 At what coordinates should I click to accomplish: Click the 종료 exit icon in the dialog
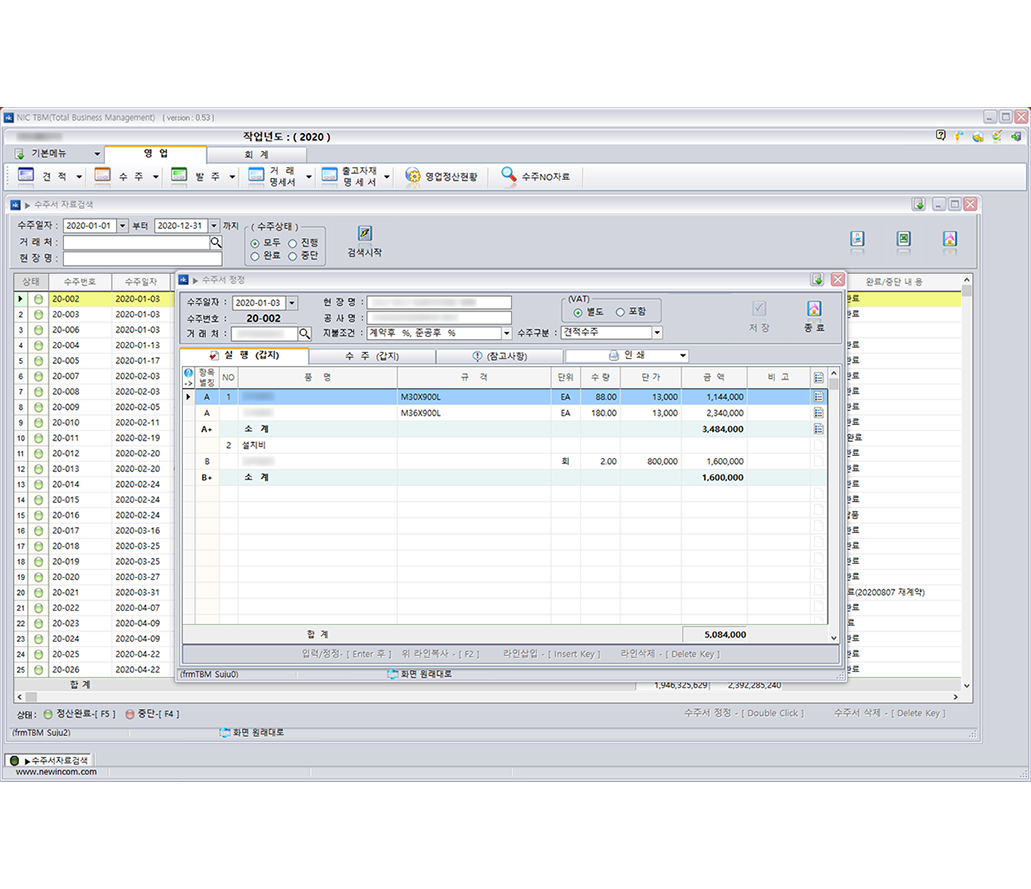(x=814, y=310)
